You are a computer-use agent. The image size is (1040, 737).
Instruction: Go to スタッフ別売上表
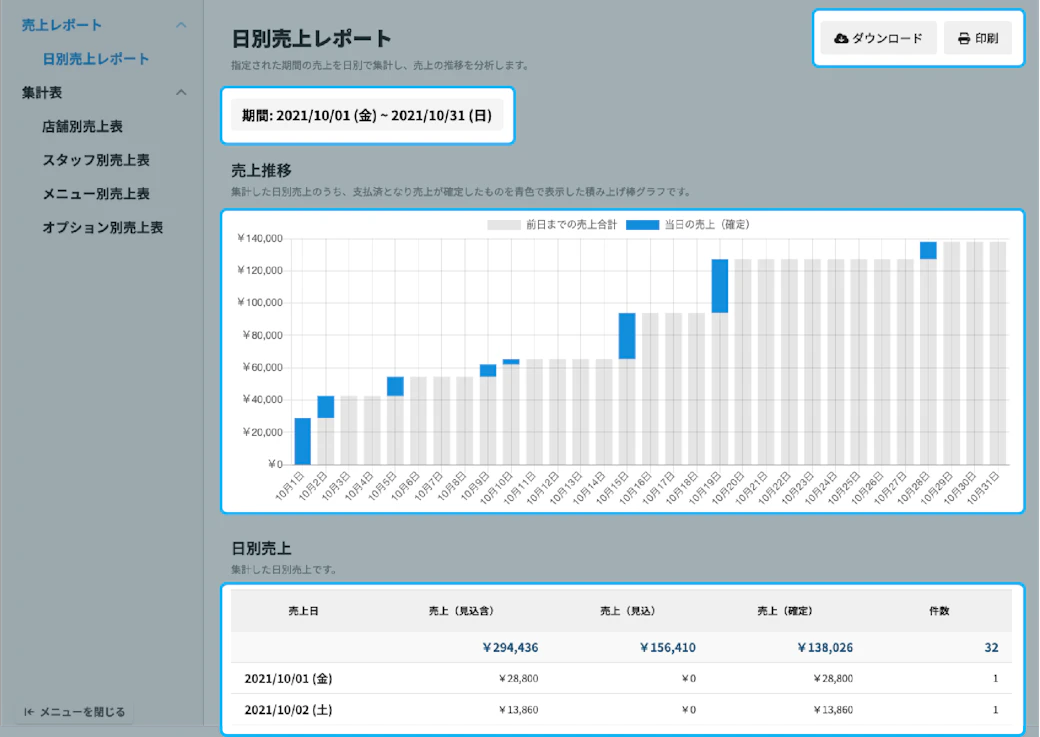96,160
